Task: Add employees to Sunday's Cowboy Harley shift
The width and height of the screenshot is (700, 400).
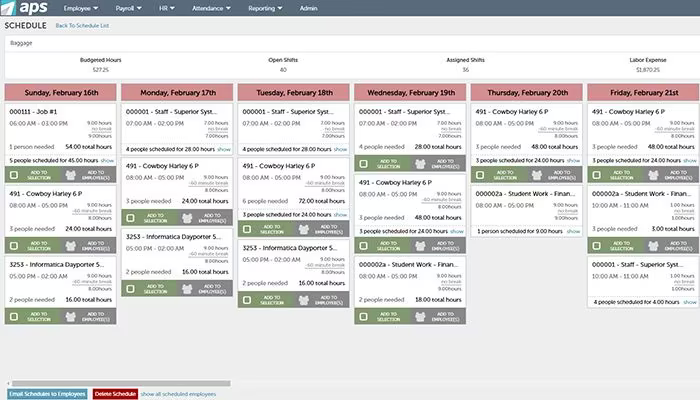Action: coord(88,246)
